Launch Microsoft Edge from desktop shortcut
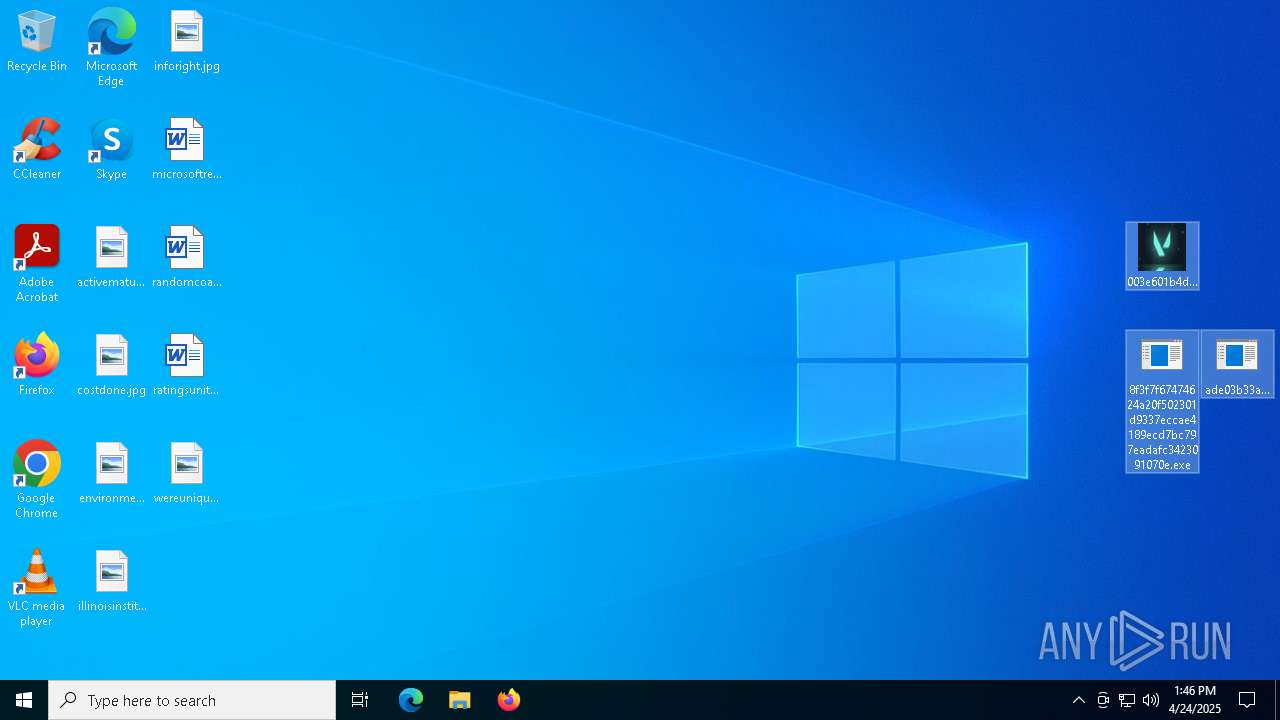1280x720 pixels. (x=111, y=48)
